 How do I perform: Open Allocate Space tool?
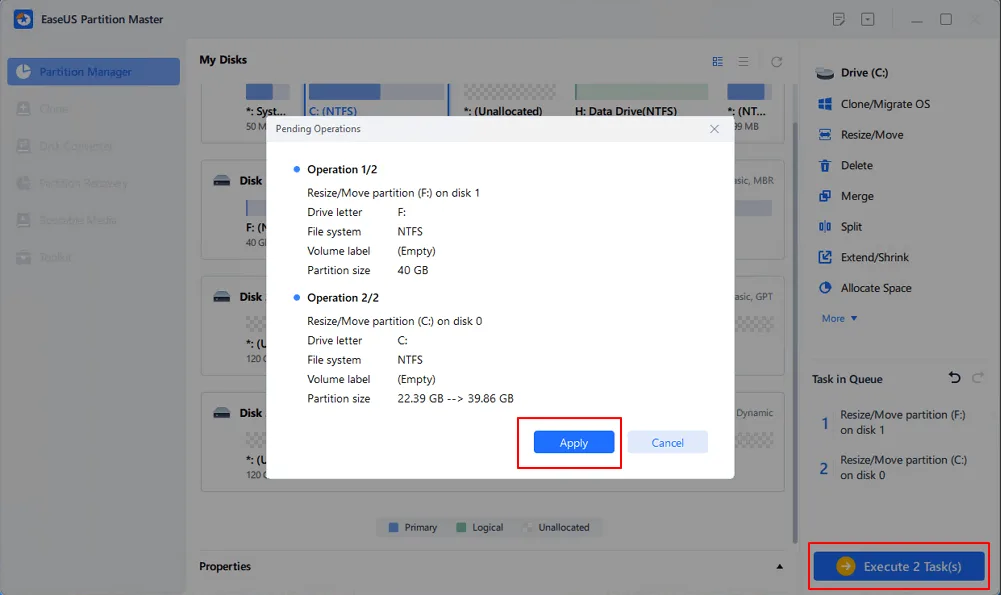click(825, 288)
